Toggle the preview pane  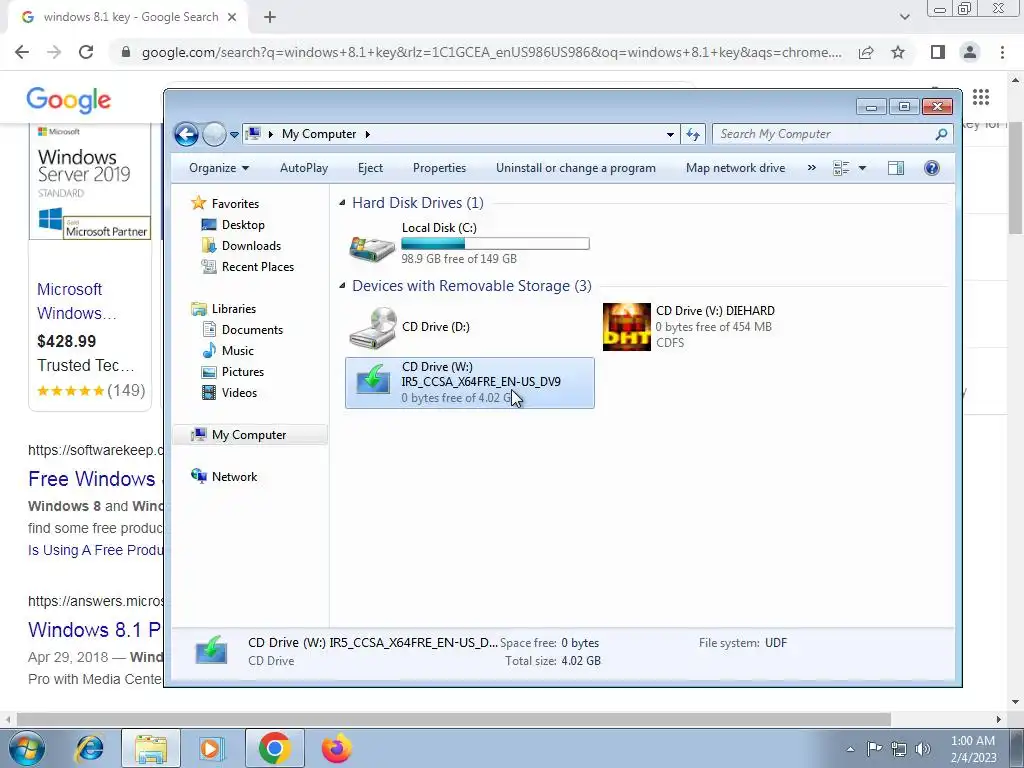(x=896, y=168)
